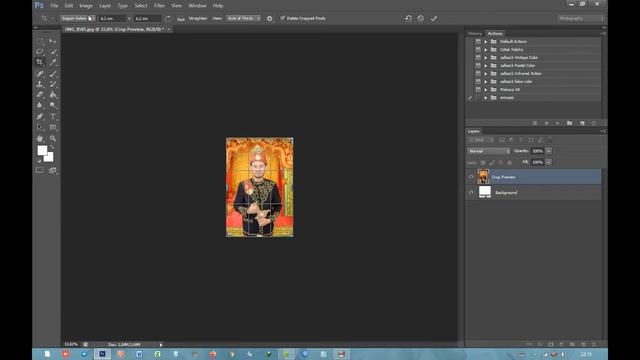The height and width of the screenshot is (360, 640).
Task: Select the Move tool
Action: [53, 41]
